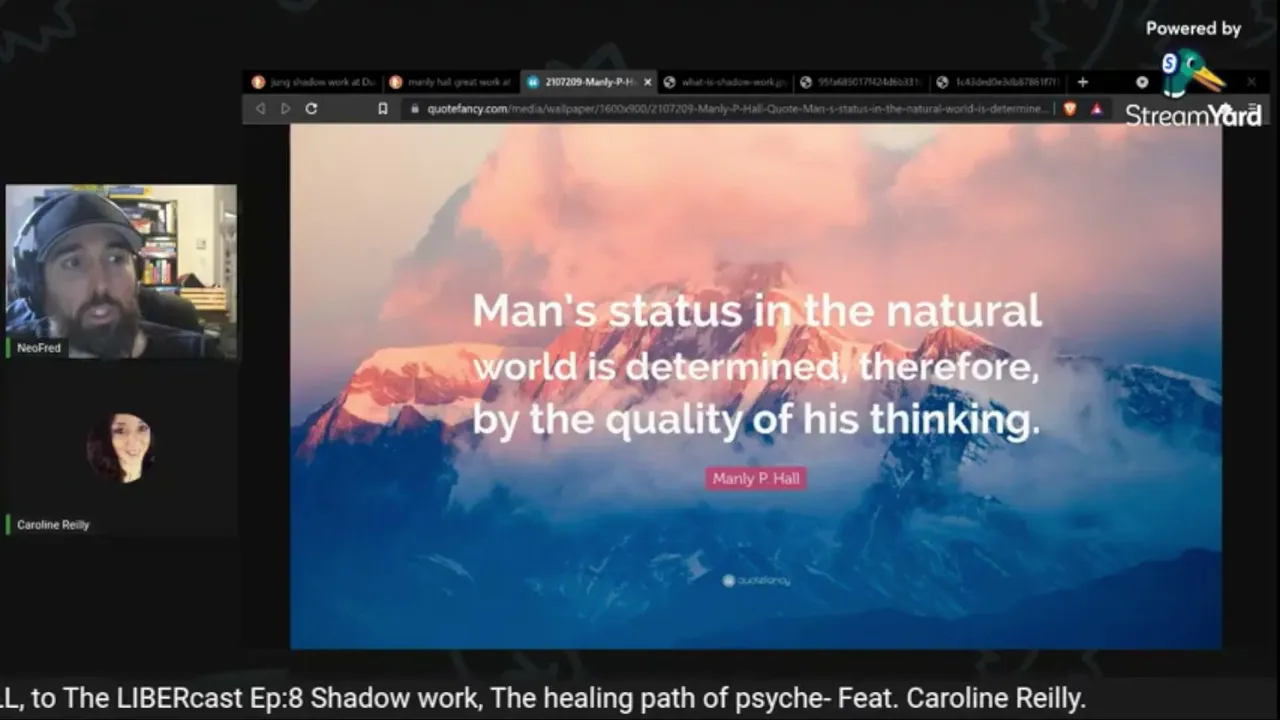Viewport: 1280px width, 720px height.
Task: Open the Brave Shields lion icon
Action: click(x=1070, y=109)
